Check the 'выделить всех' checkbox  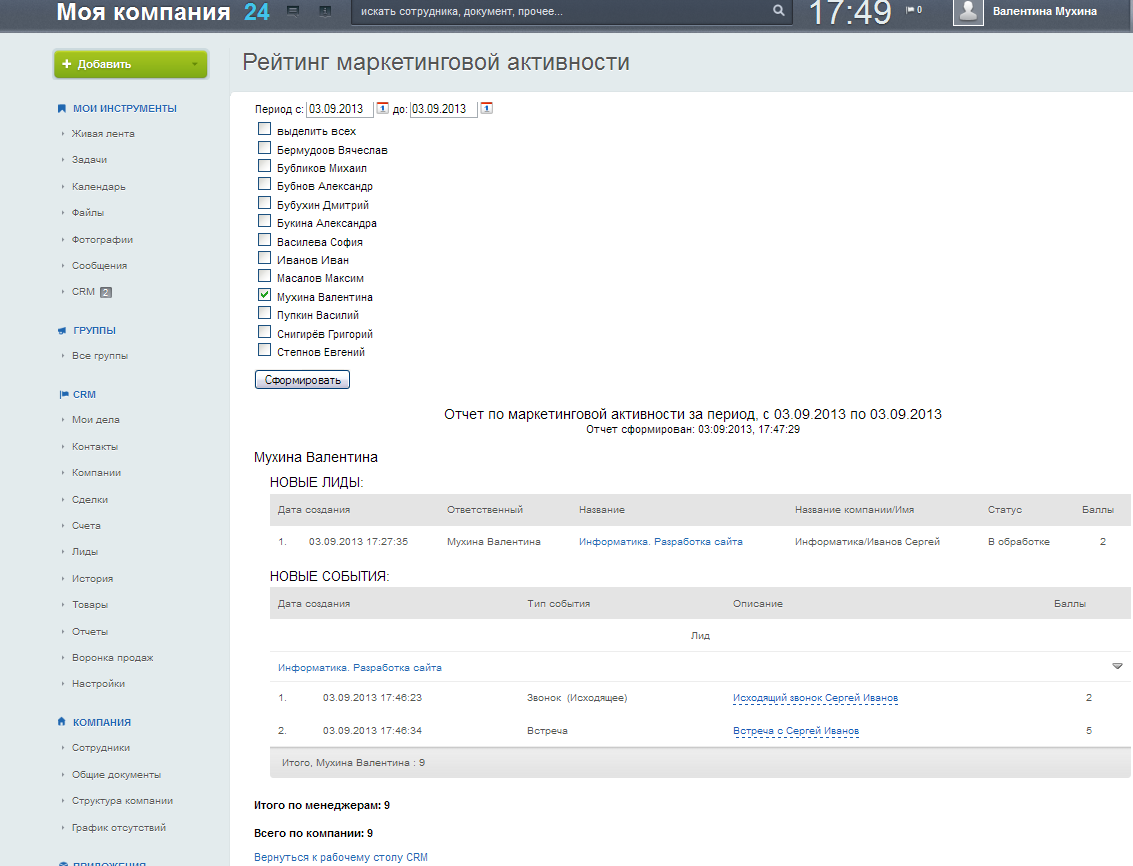click(264, 130)
